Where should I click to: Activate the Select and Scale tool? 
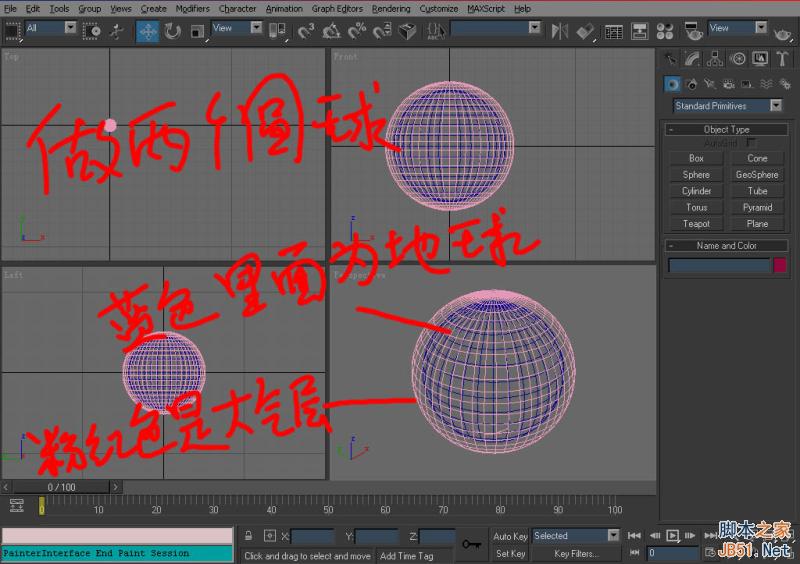click(x=198, y=32)
